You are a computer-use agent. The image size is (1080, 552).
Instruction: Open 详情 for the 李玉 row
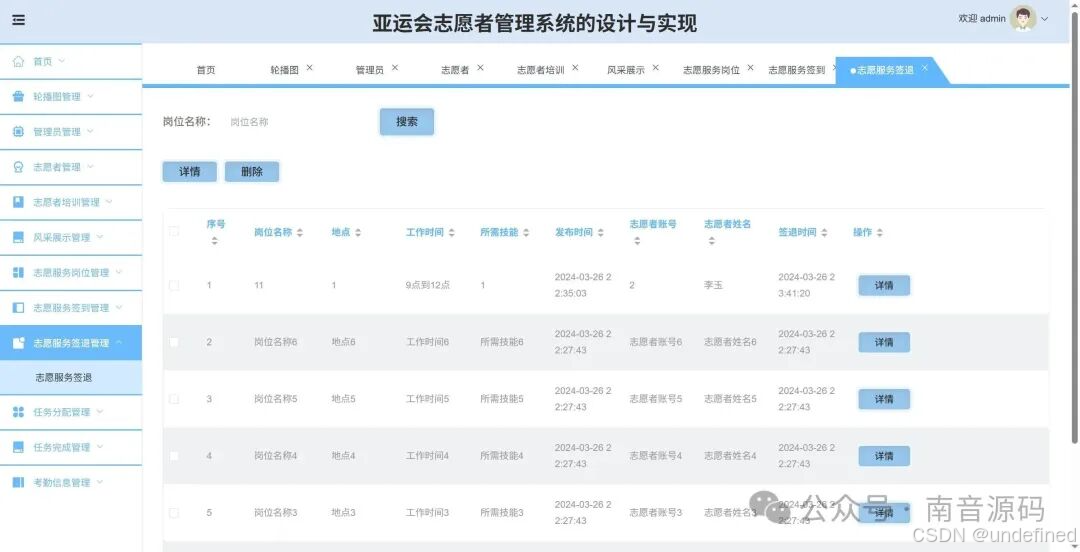(884, 285)
